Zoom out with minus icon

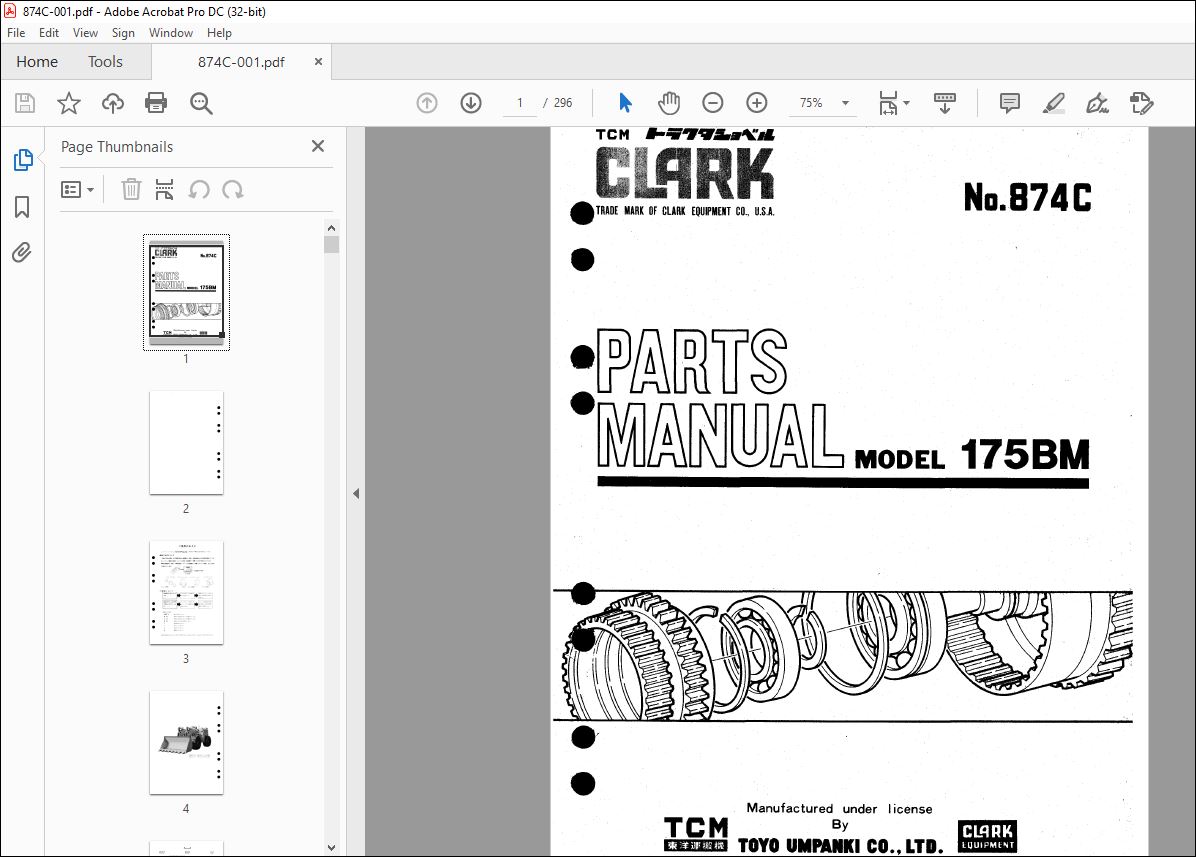coord(712,103)
